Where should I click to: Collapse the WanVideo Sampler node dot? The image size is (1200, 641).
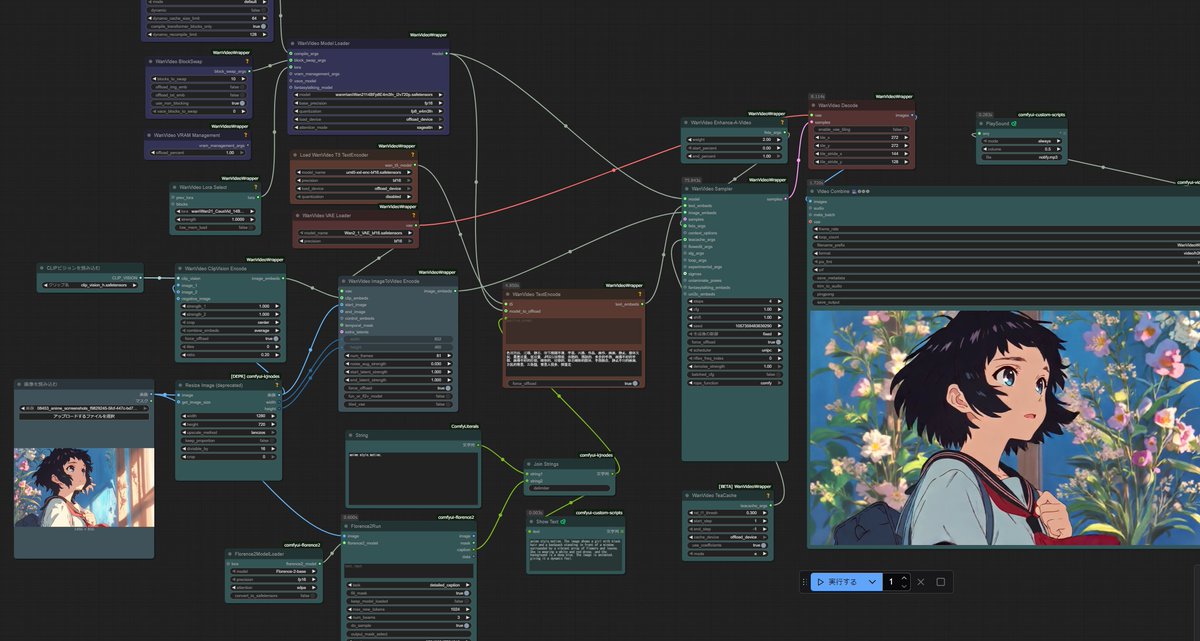tap(688, 188)
